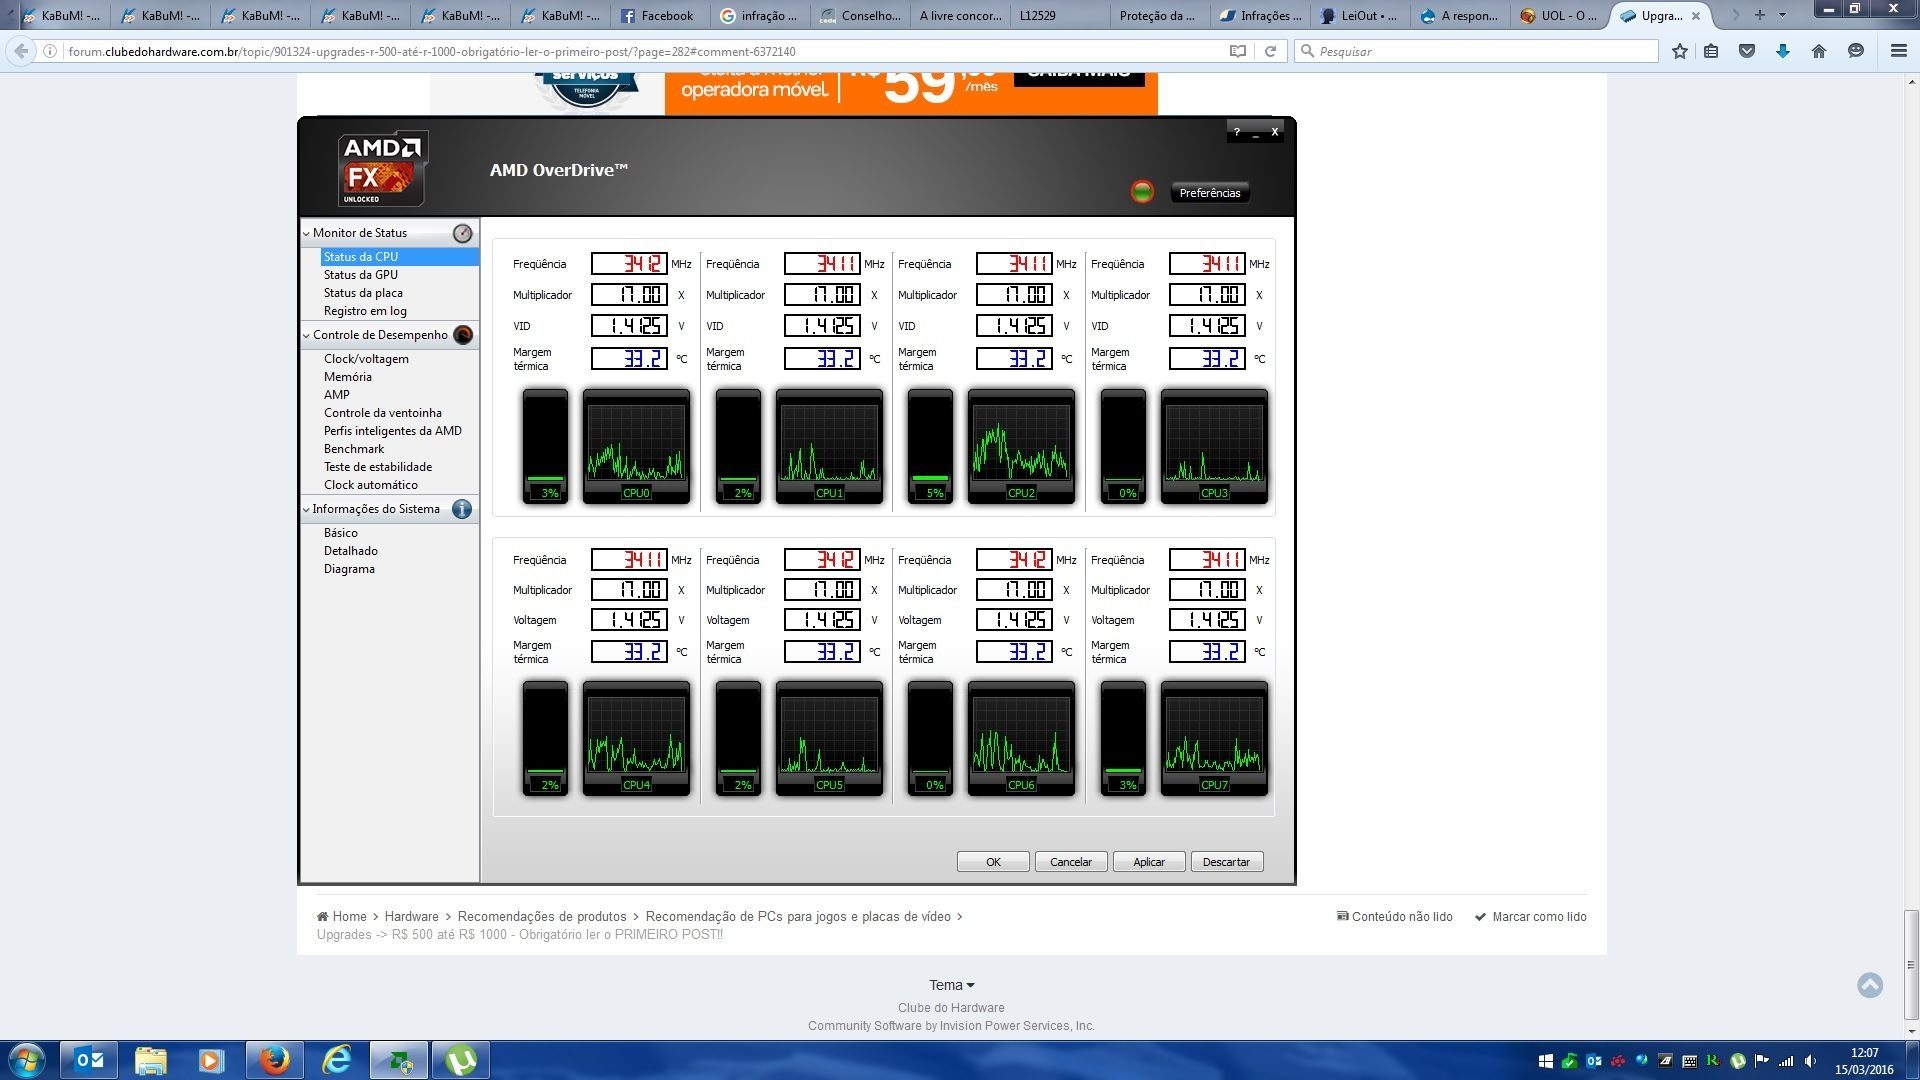
Task: Click info icon beside Informações do Sistema
Action: pyautogui.click(x=462, y=509)
